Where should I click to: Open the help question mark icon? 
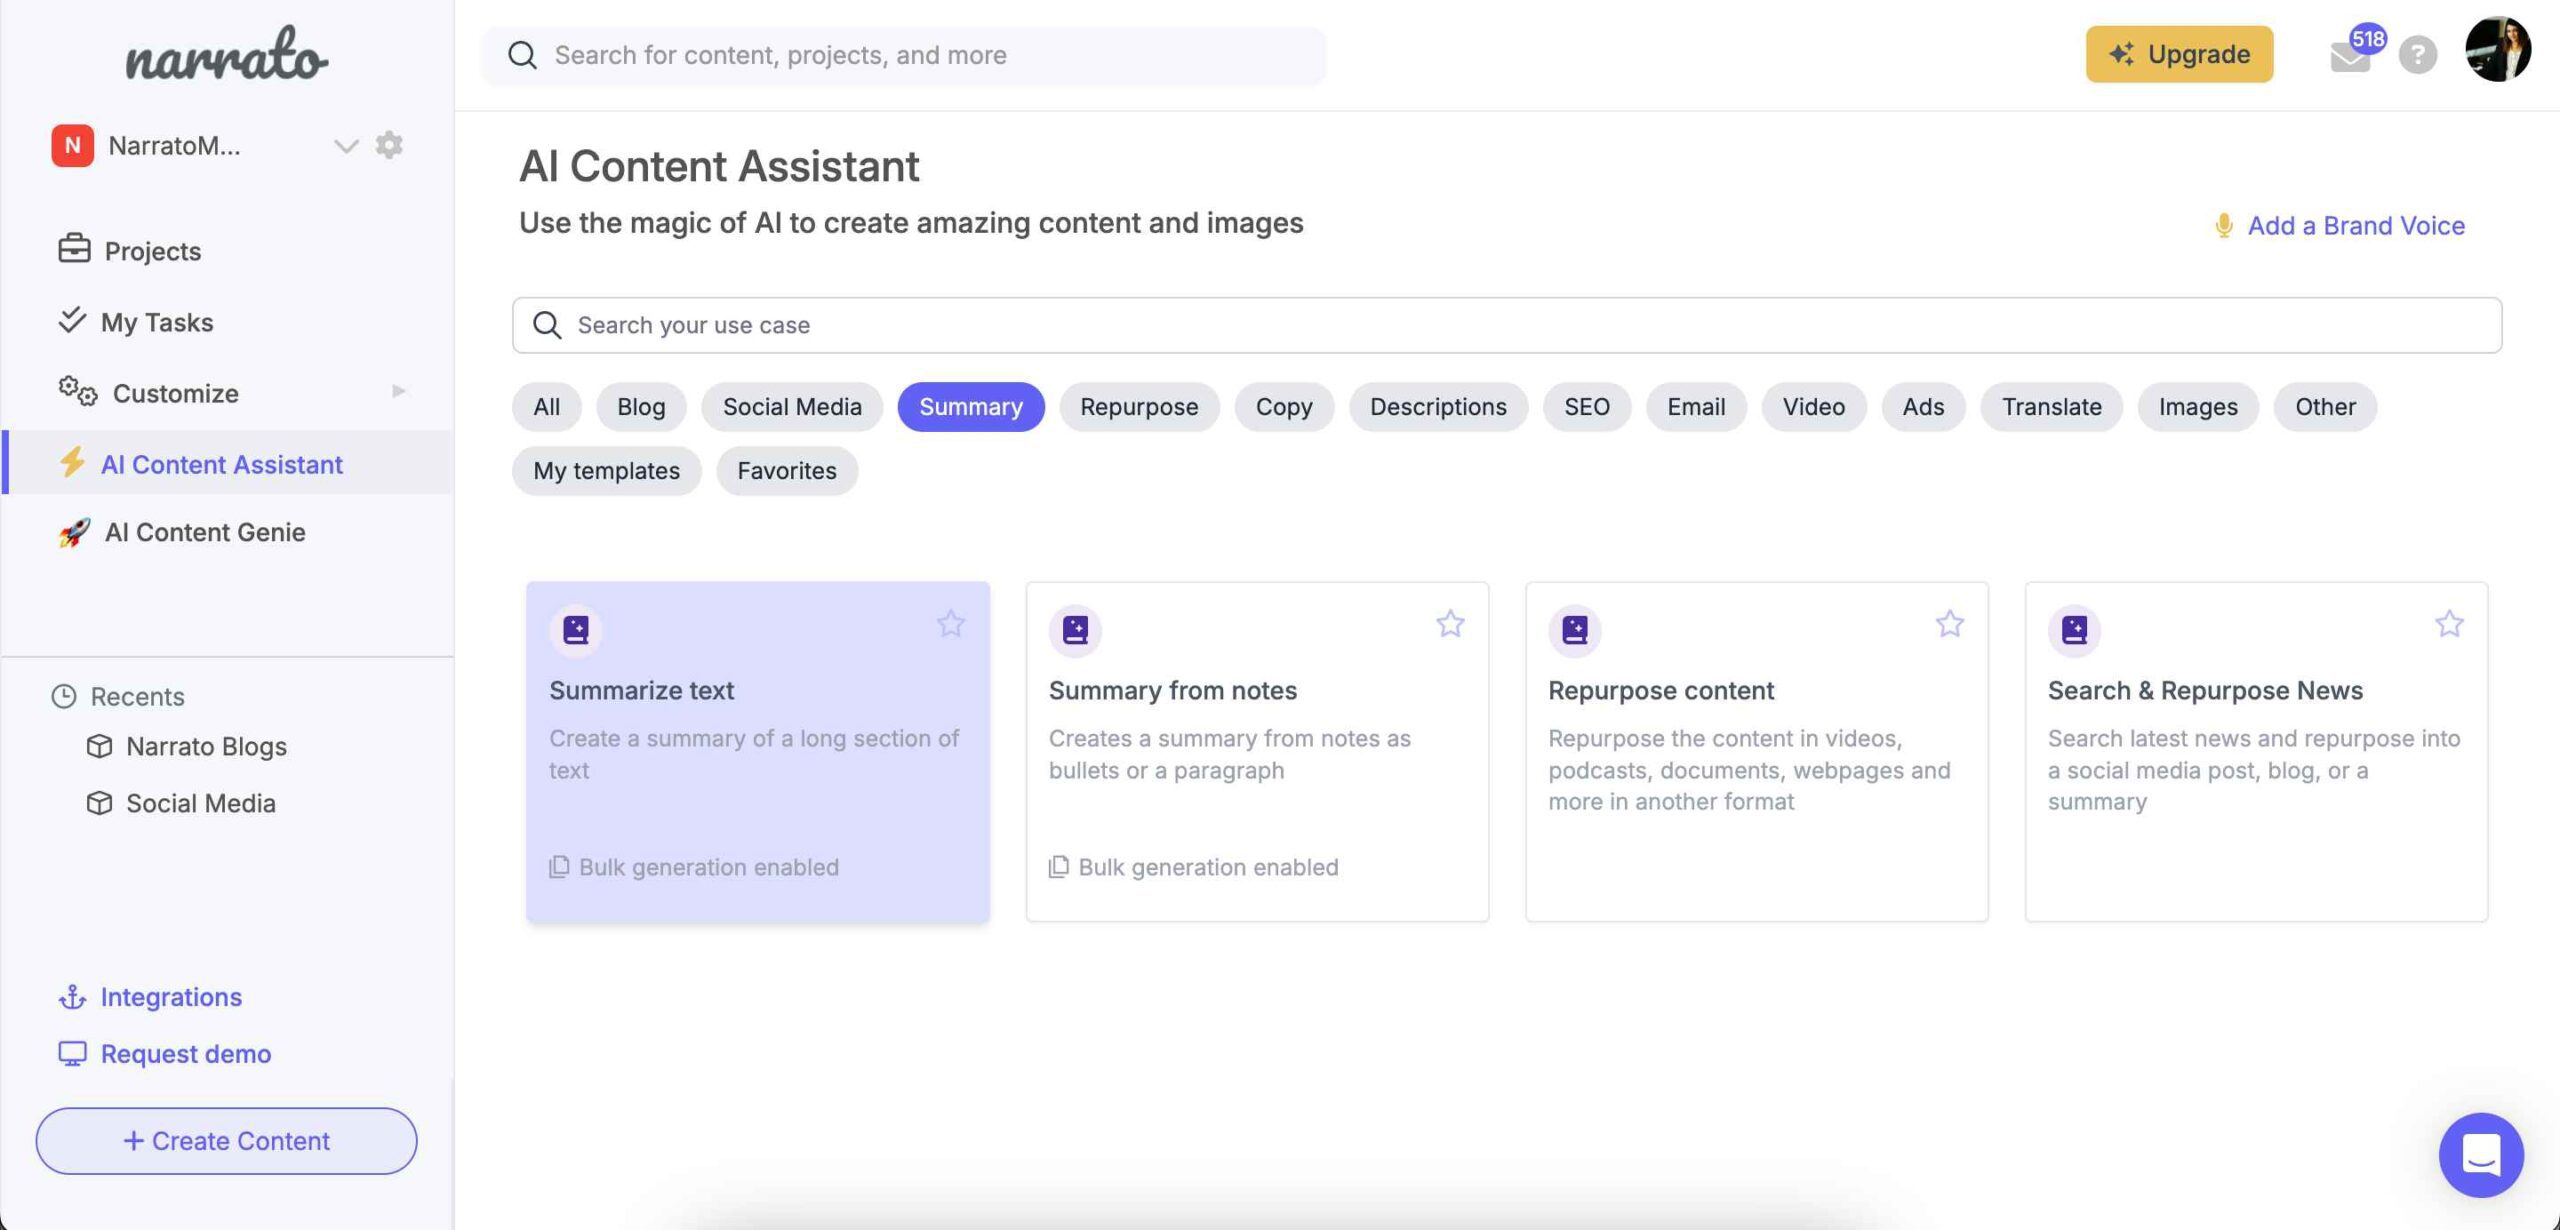click(x=2418, y=55)
